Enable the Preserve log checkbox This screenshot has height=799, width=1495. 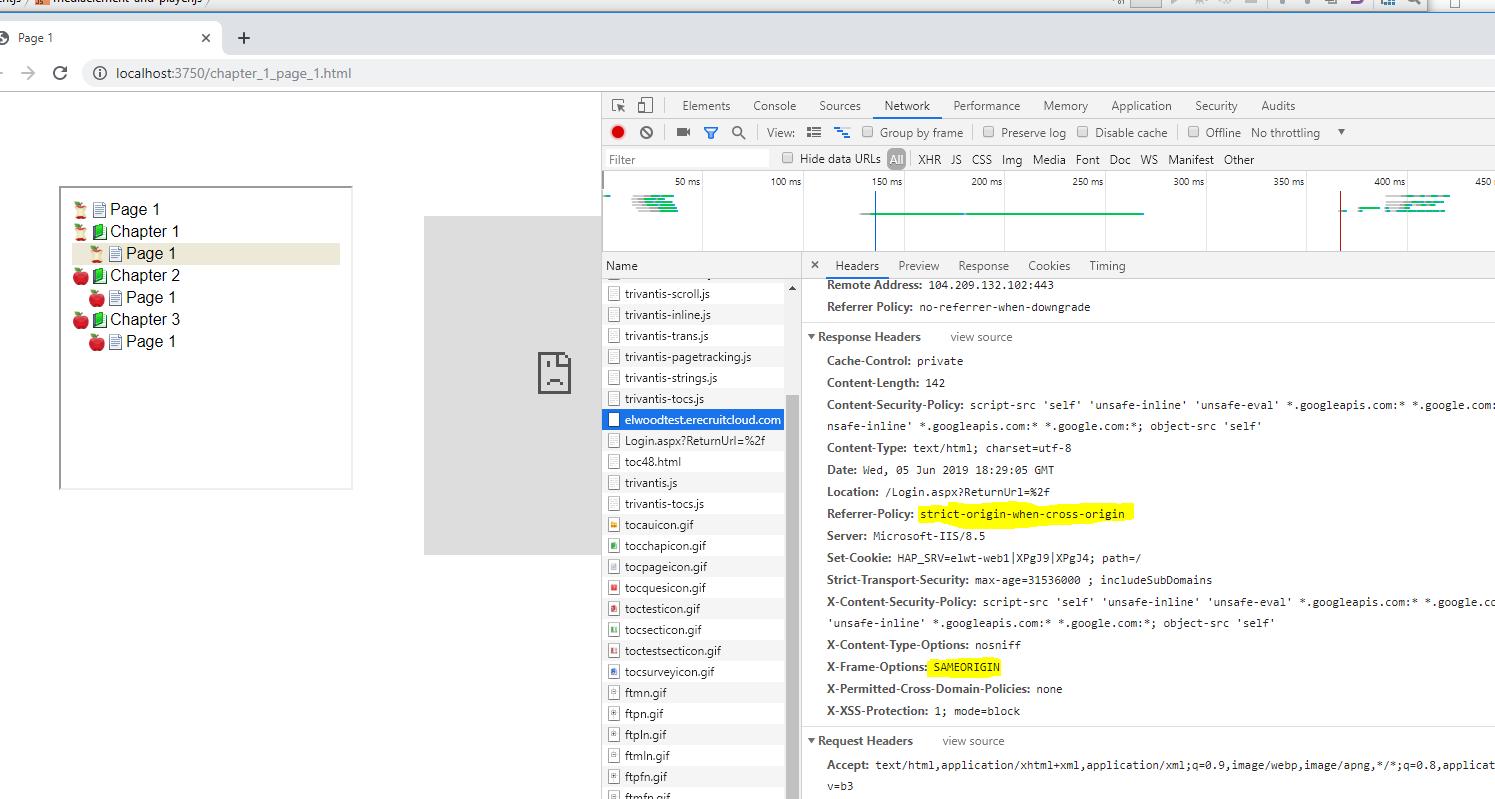coord(989,132)
